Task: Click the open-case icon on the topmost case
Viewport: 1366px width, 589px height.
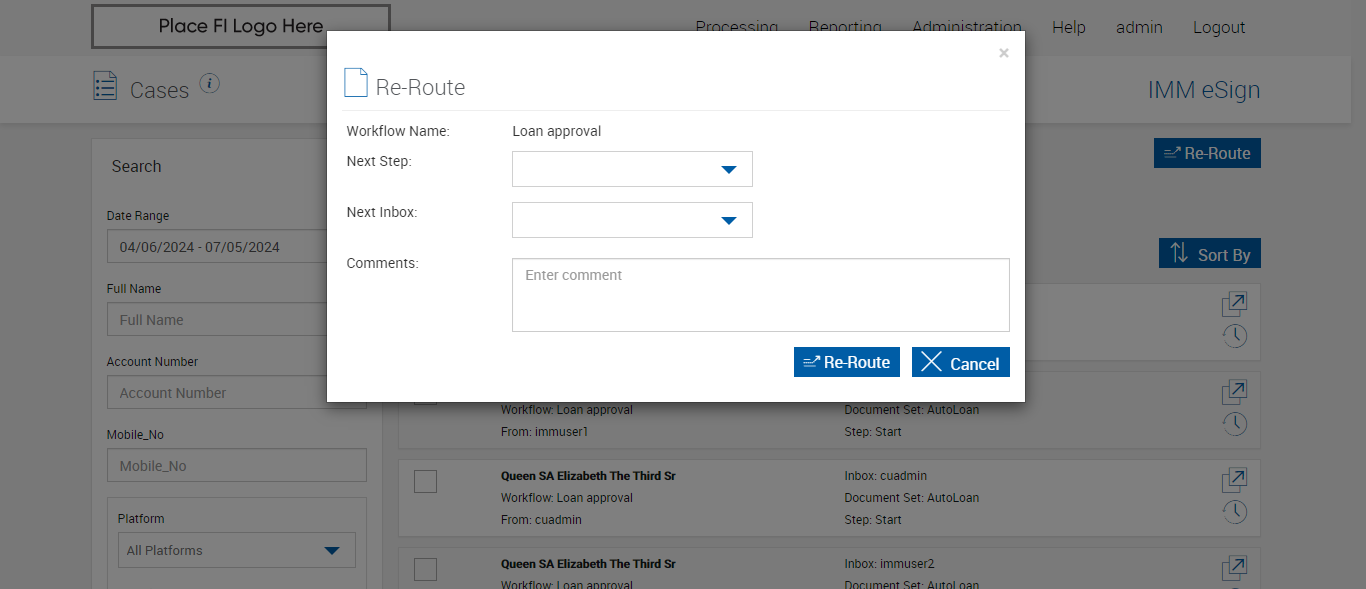Action: 1234,303
